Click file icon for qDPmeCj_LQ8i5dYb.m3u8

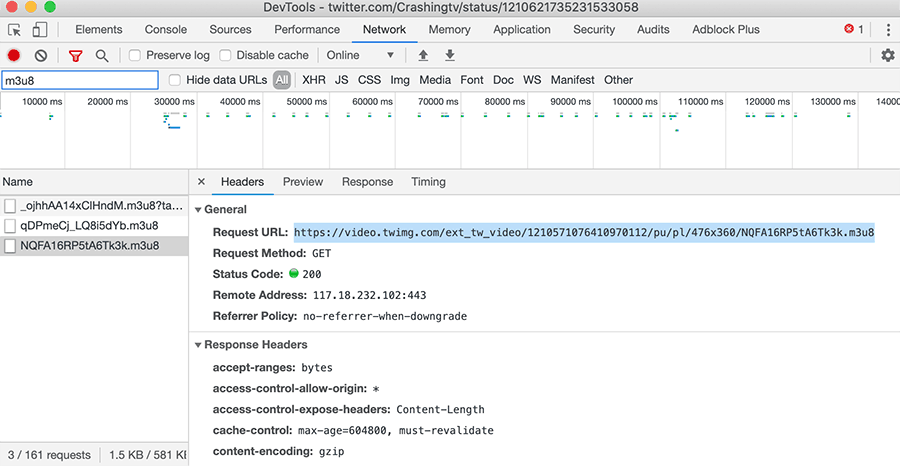pyautogui.click(x=9, y=226)
